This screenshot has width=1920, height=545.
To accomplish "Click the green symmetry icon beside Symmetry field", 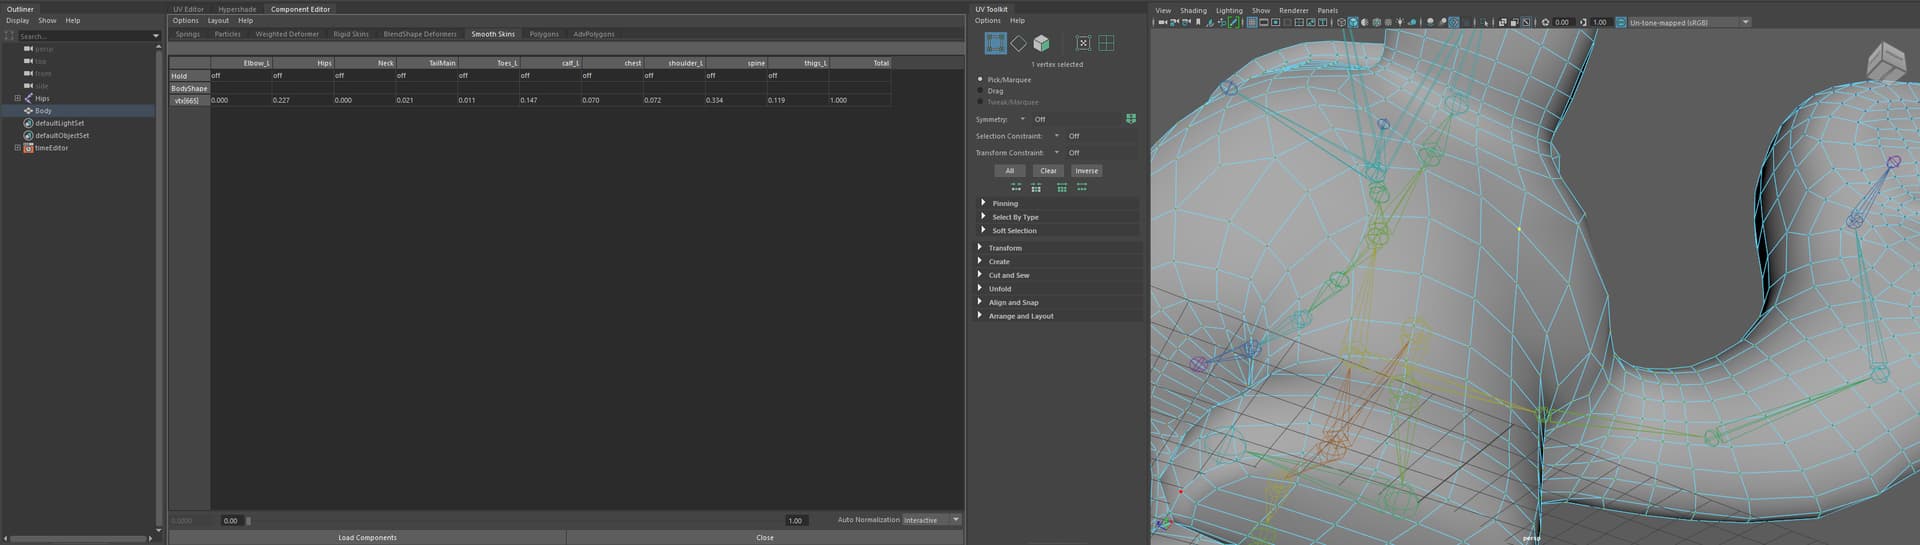I will coord(1130,119).
